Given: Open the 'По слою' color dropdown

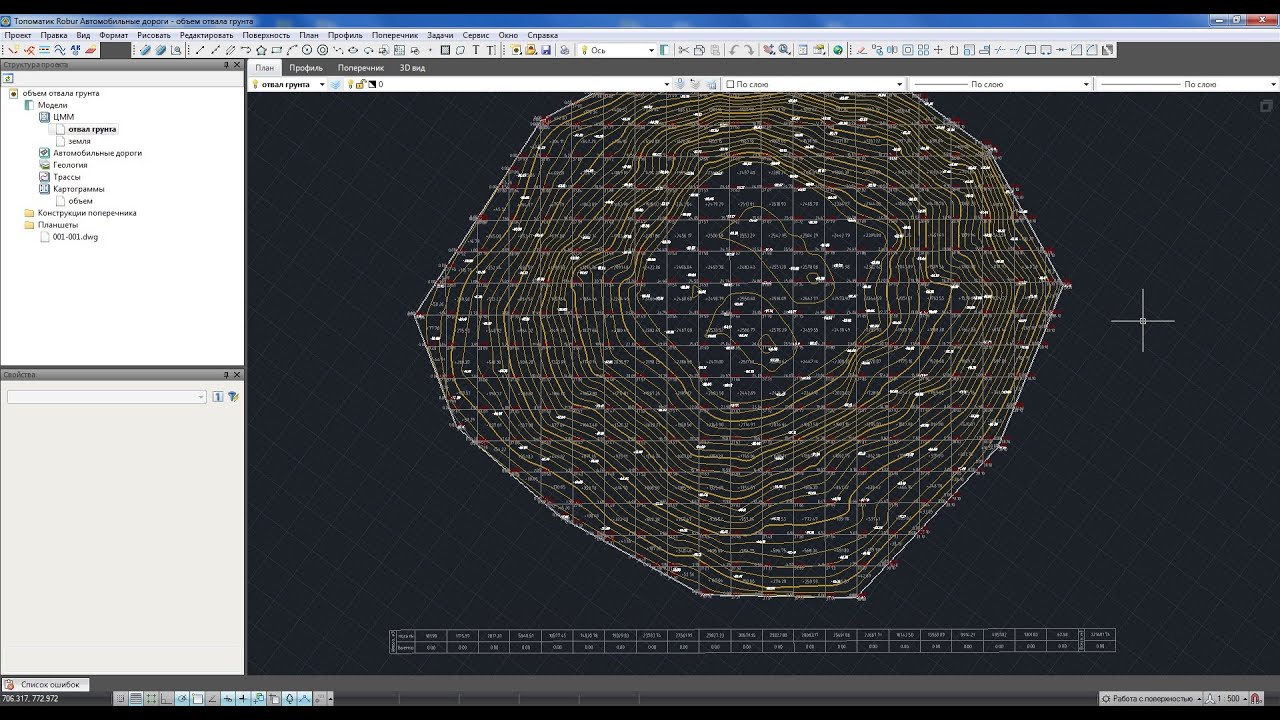Looking at the screenshot, I should point(815,84).
